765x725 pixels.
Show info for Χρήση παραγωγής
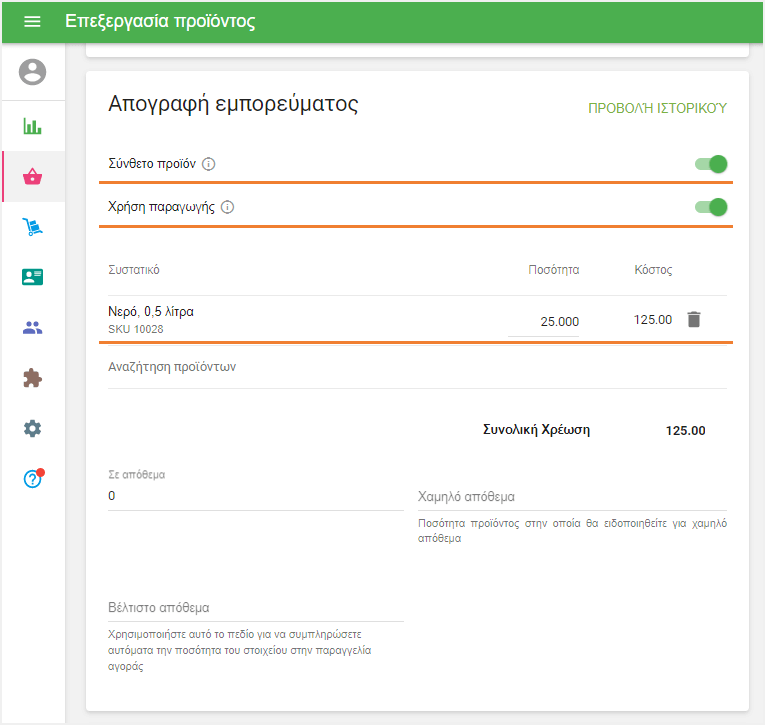click(227, 208)
